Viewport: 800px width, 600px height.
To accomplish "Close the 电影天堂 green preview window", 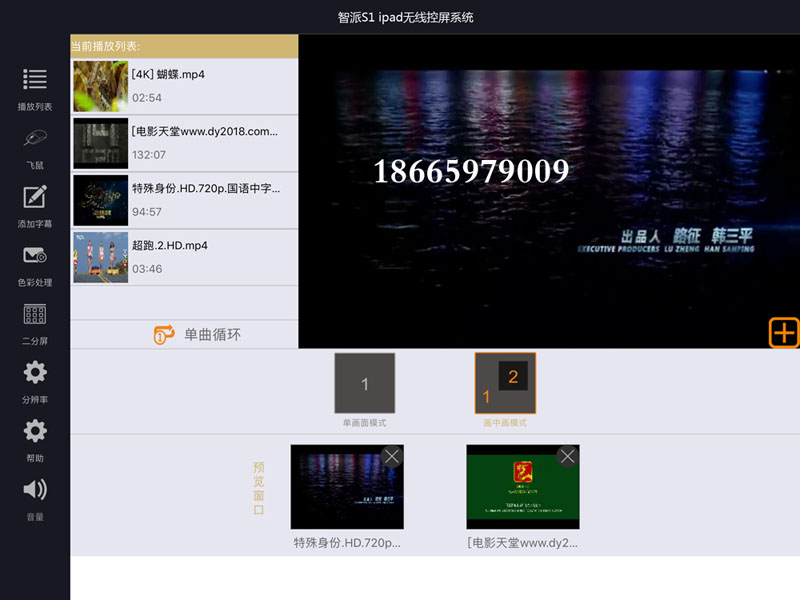I will (x=568, y=457).
